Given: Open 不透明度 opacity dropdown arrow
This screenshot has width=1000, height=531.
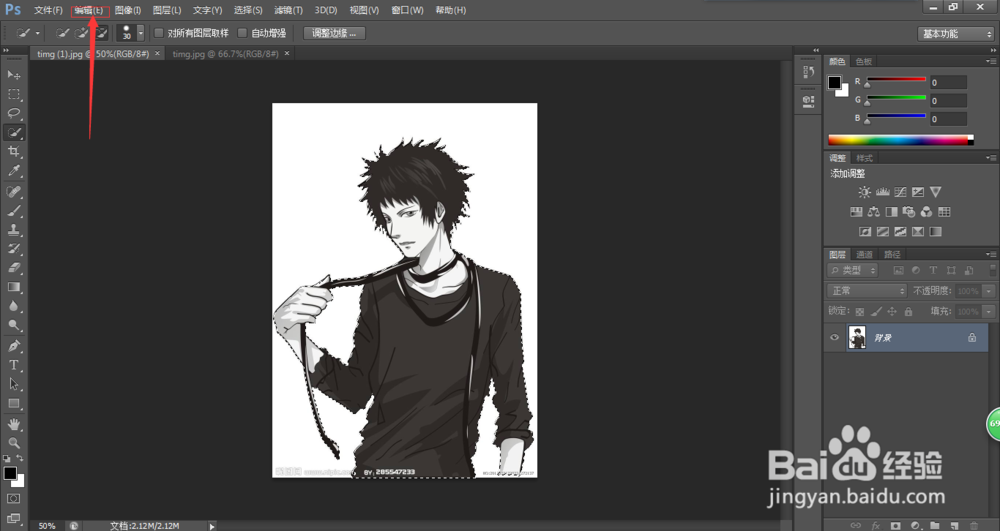Looking at the screenshot, I should point(989,291).
